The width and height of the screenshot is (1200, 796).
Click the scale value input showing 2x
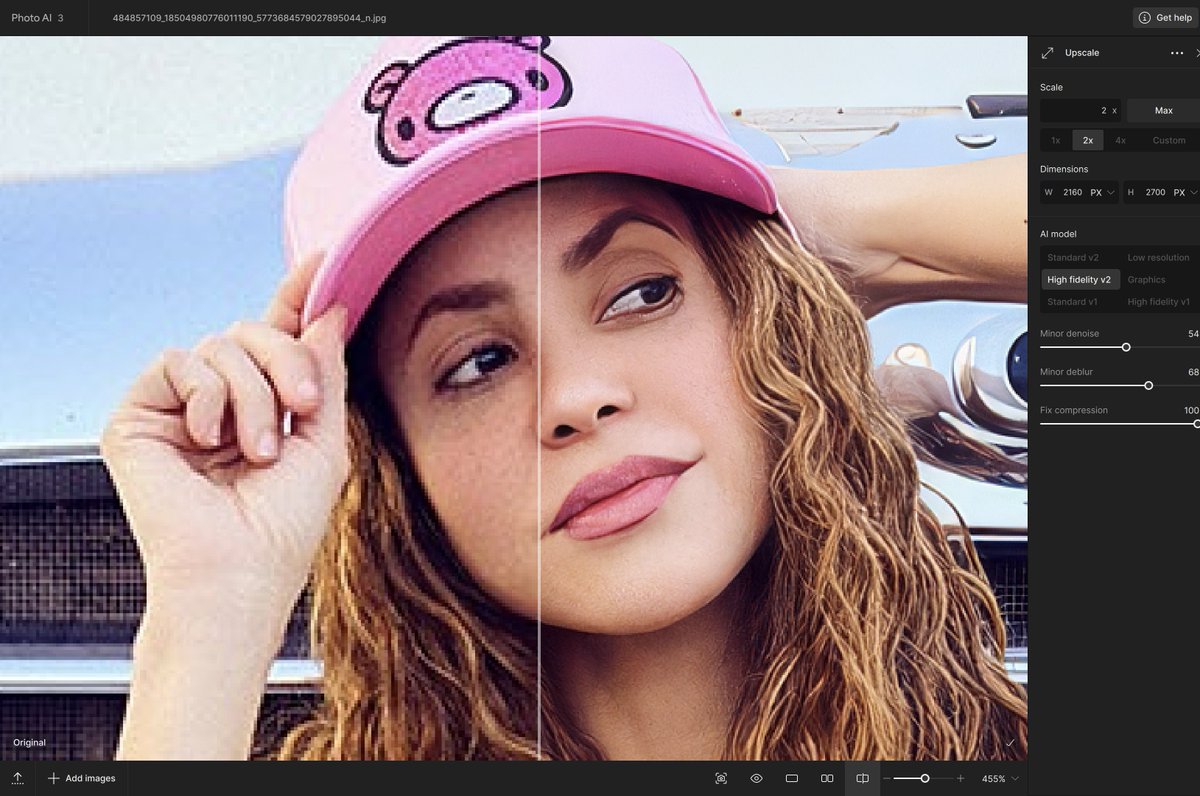(1078, 110)
